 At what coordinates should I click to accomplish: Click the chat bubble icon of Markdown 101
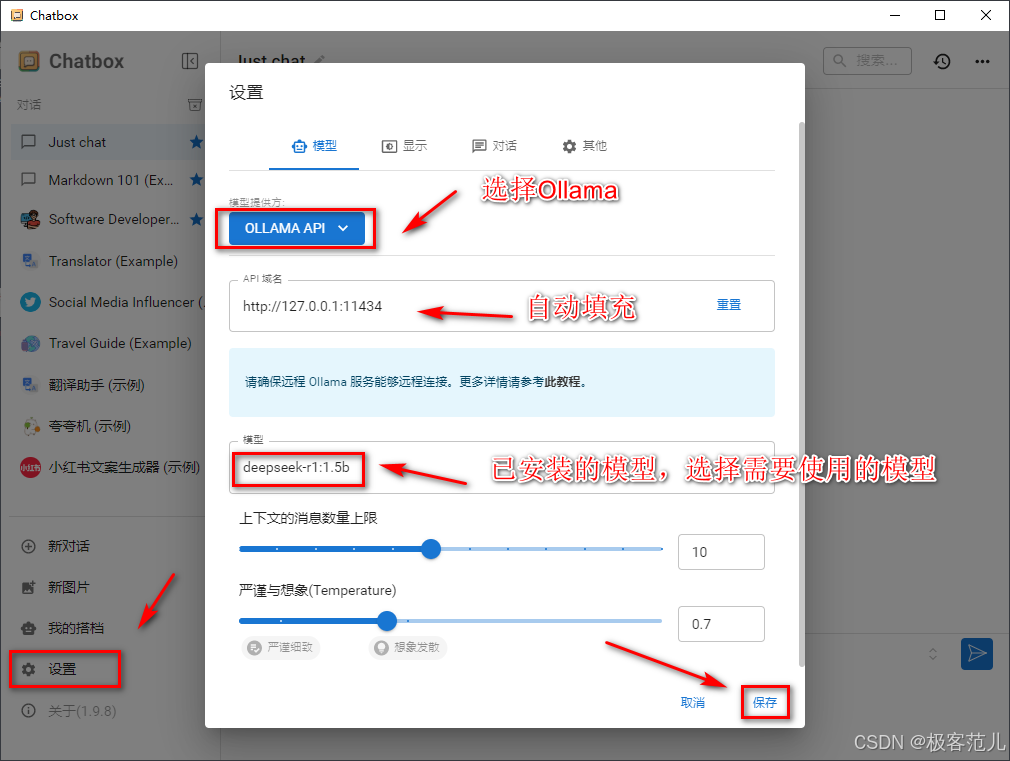pos(28,179)
